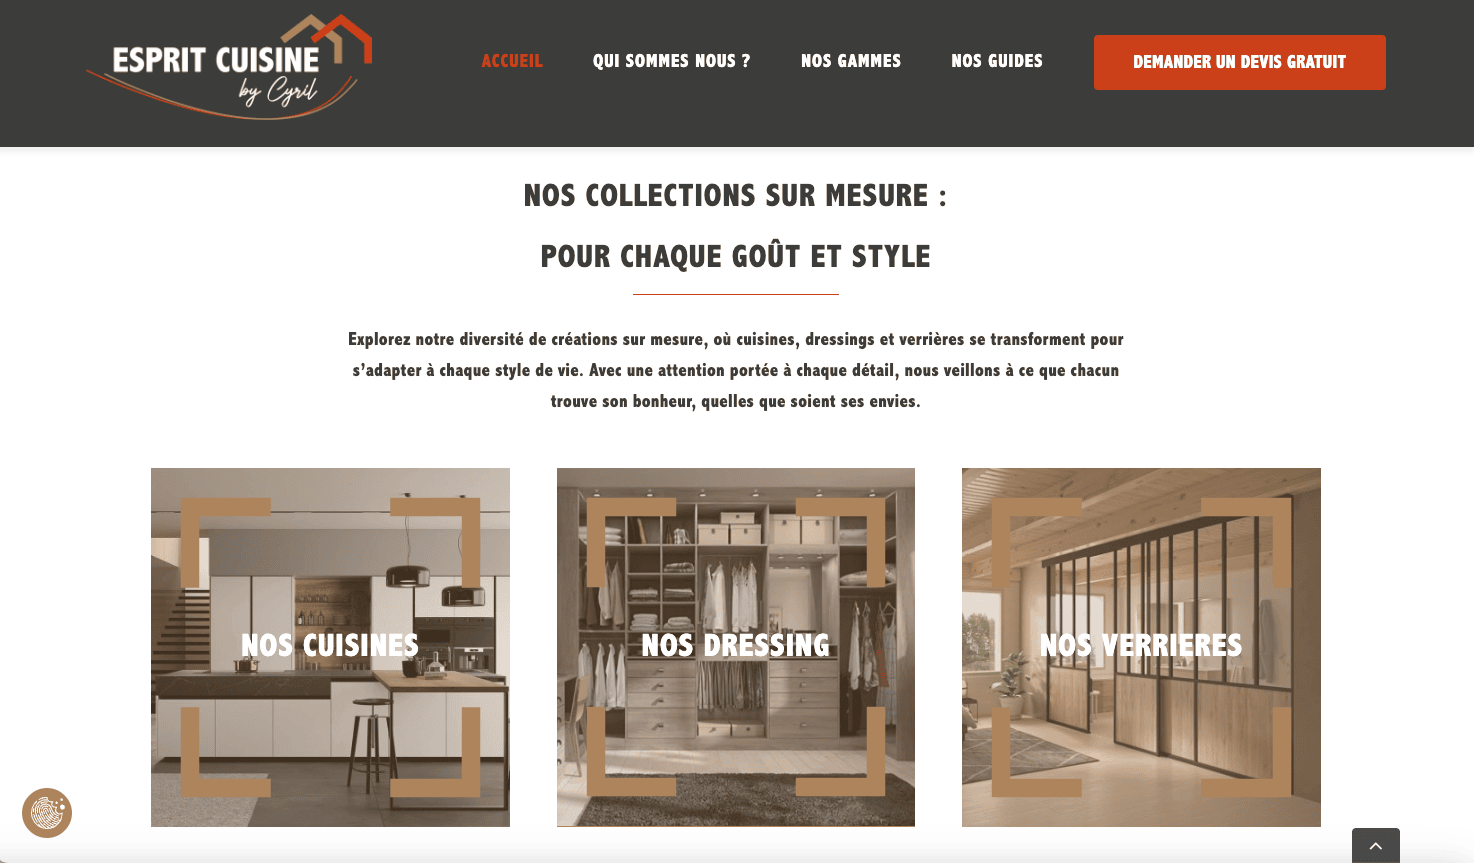Open the Nos Verrieres image tile
1474x863 pixels.
(1141, 647)
